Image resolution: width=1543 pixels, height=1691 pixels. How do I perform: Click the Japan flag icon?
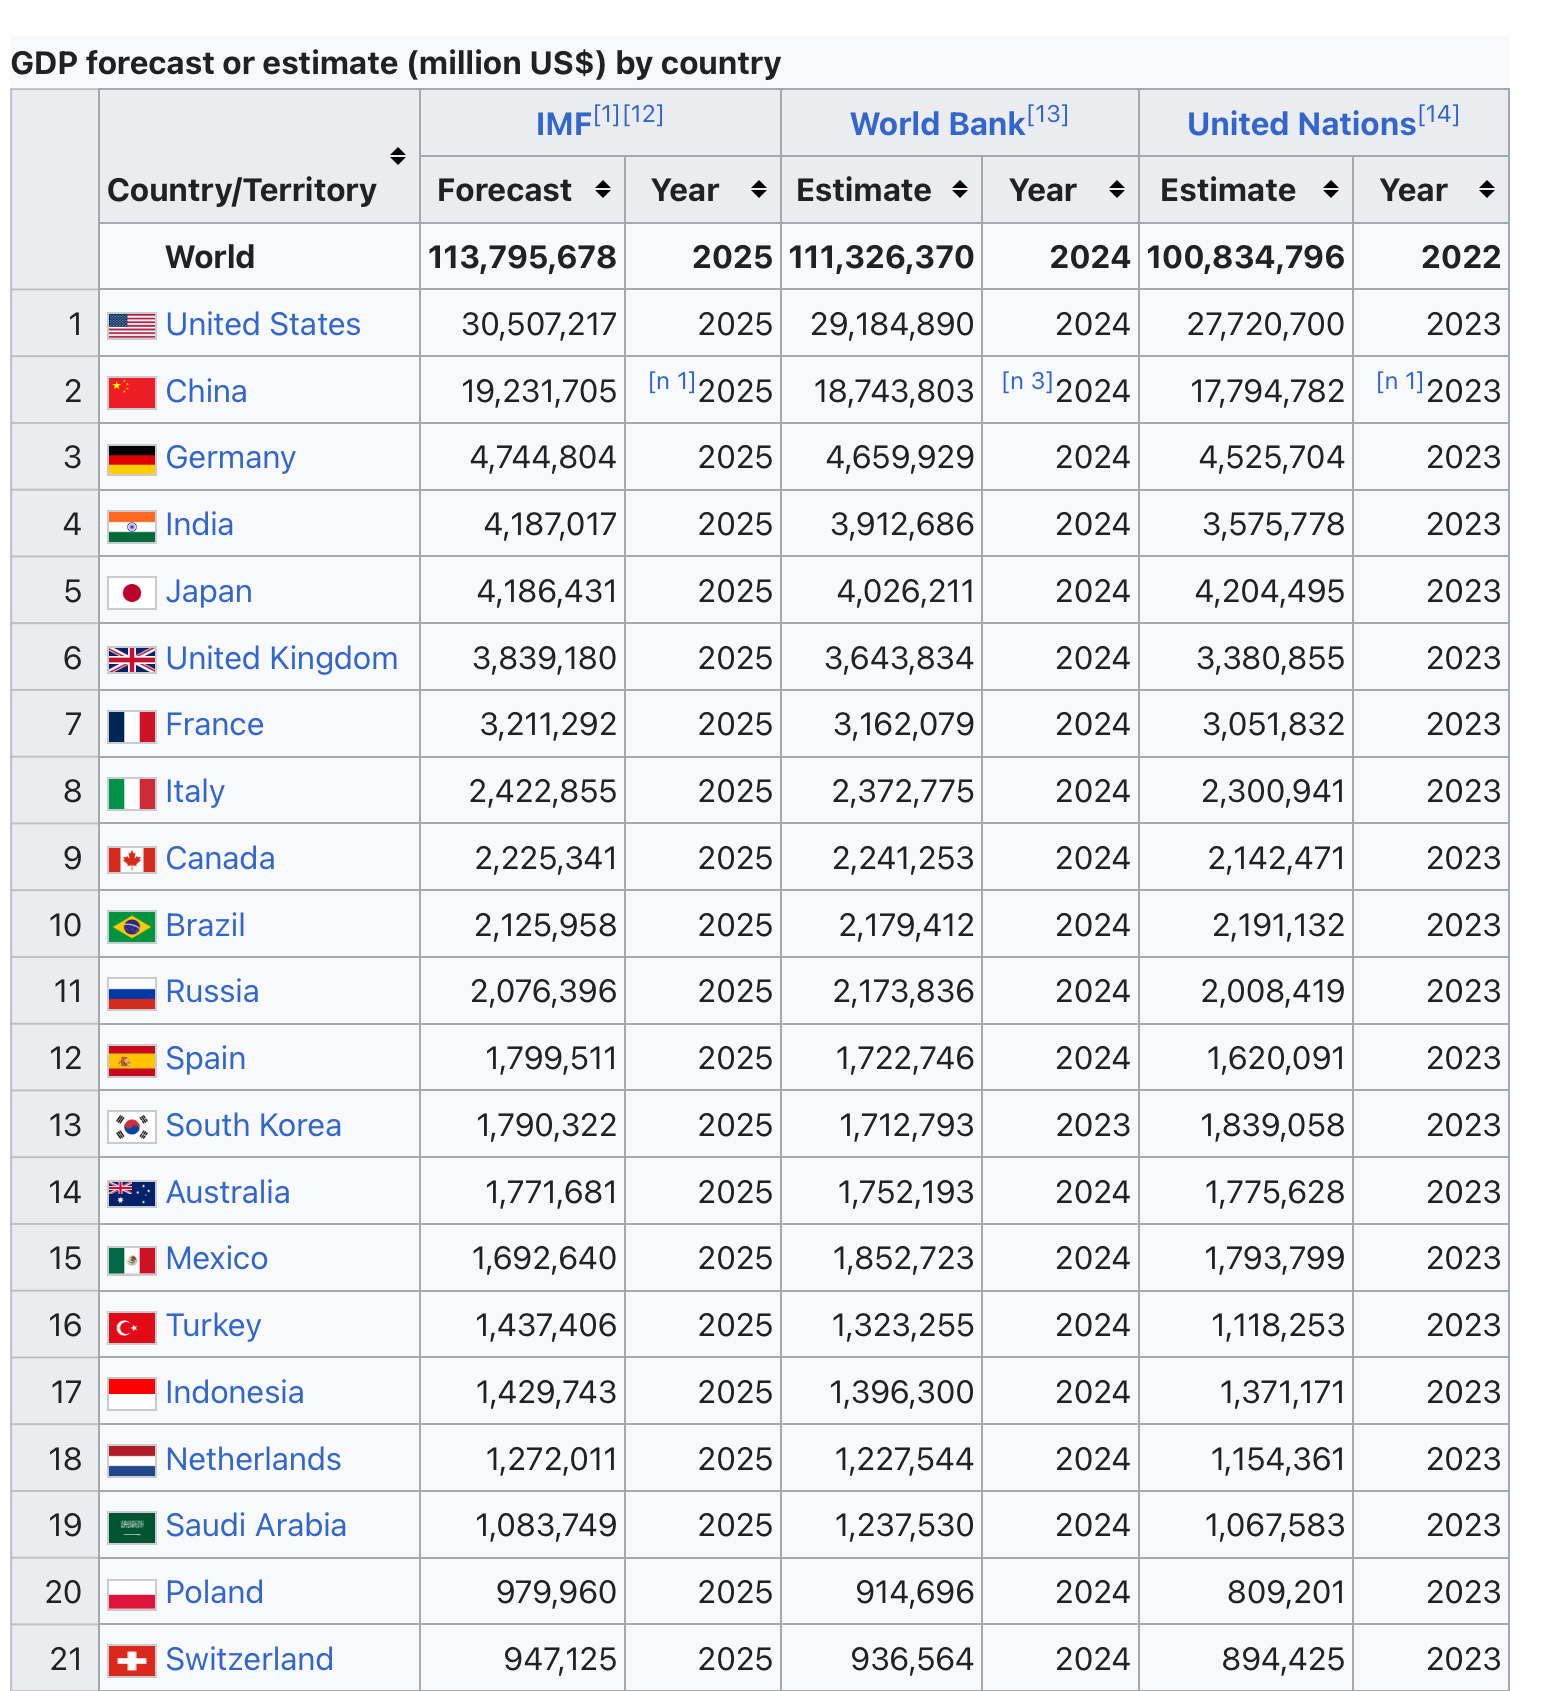point(132,593)
